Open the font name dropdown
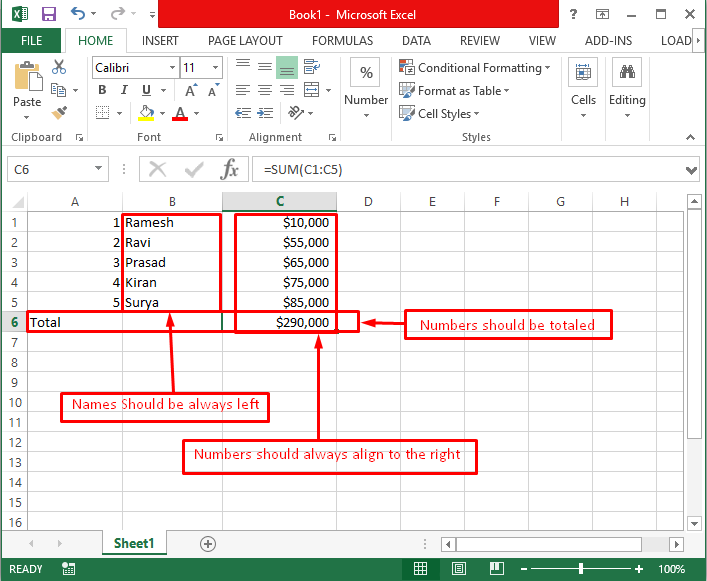This screenshot has width=707, height=581. pyautogui.click(x=172, y=68)
